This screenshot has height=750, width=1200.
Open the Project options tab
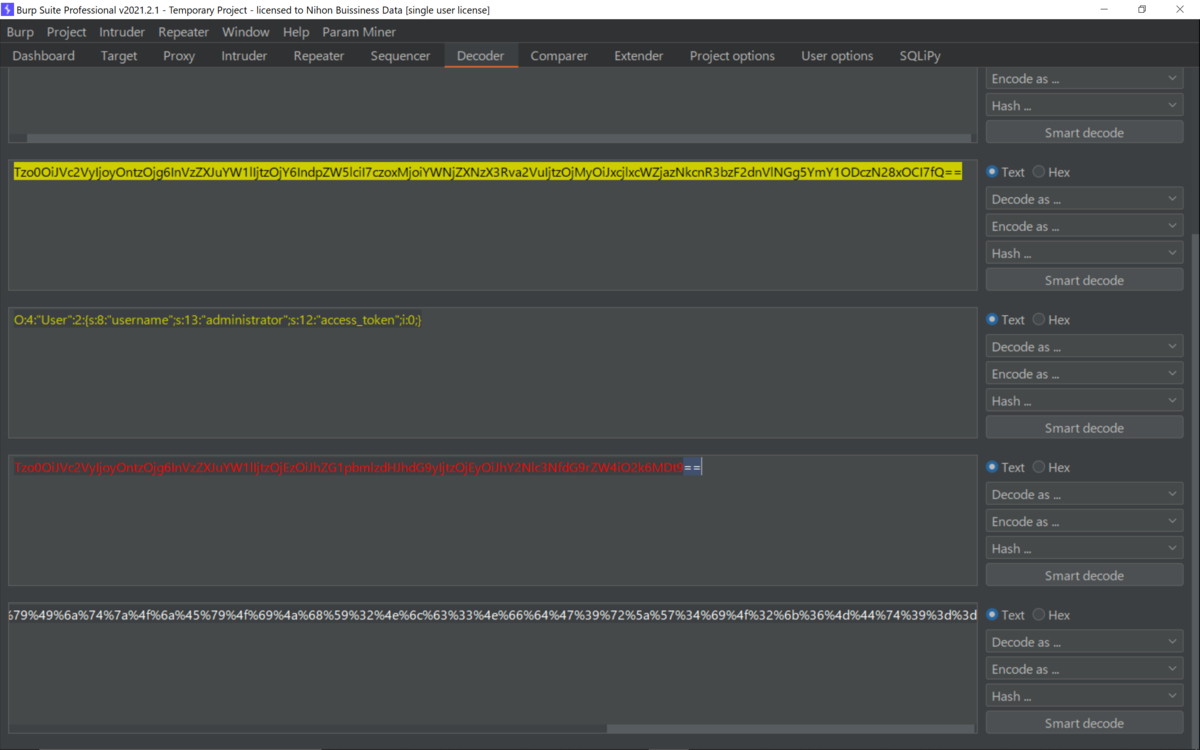732,56
